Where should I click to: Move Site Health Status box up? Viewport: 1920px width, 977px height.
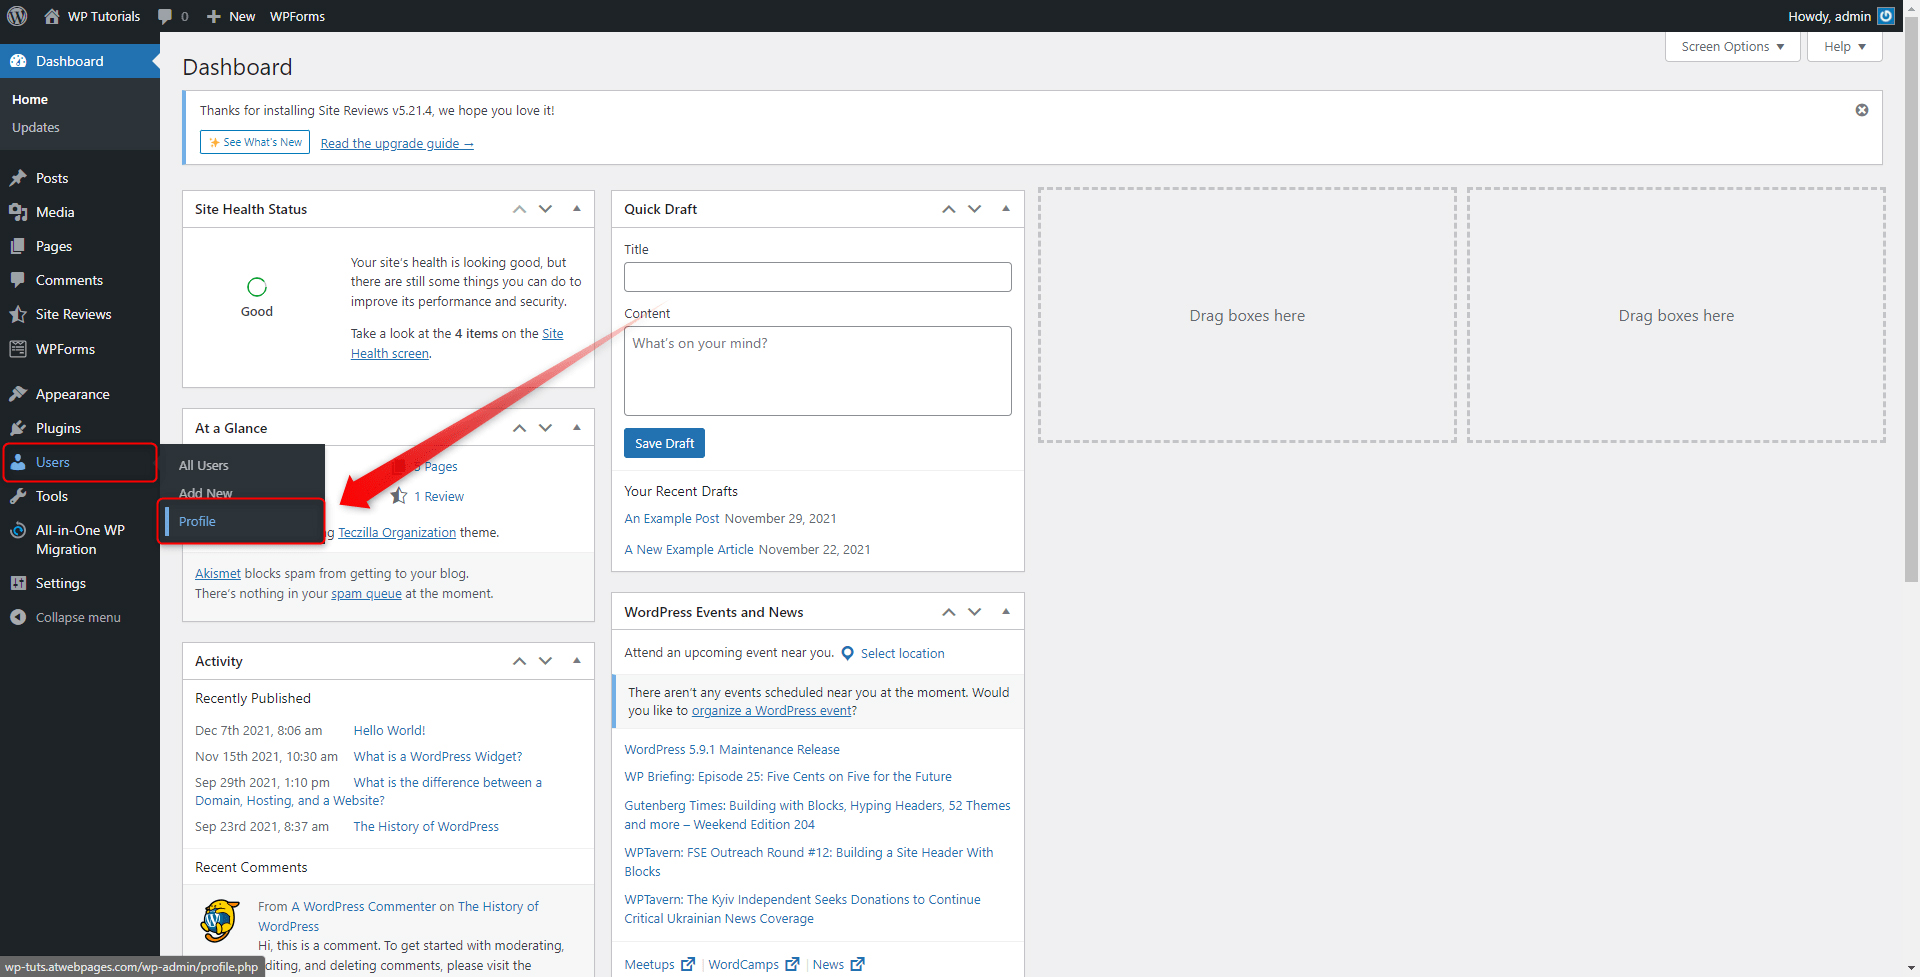pyautogui.click(x=519, y=209)
